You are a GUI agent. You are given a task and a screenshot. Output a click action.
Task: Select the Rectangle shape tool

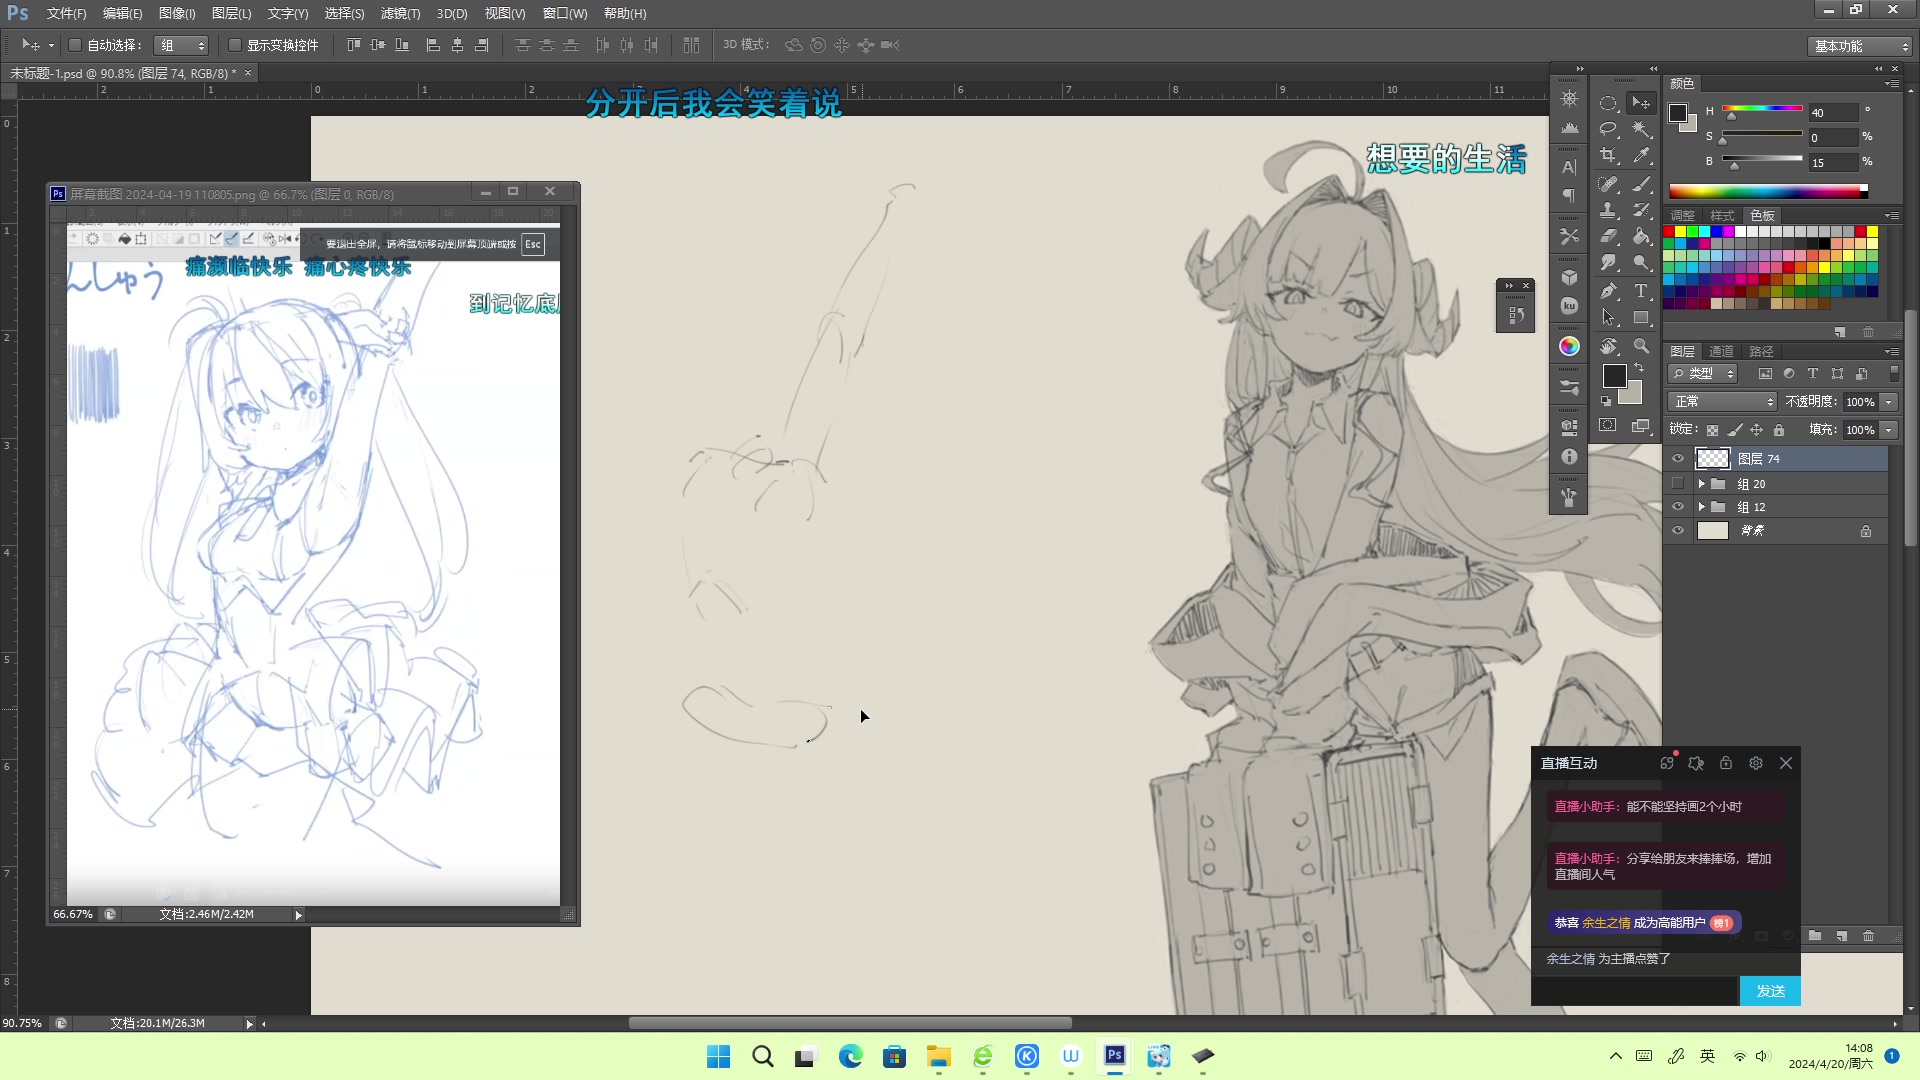(x=1641, y=318)
